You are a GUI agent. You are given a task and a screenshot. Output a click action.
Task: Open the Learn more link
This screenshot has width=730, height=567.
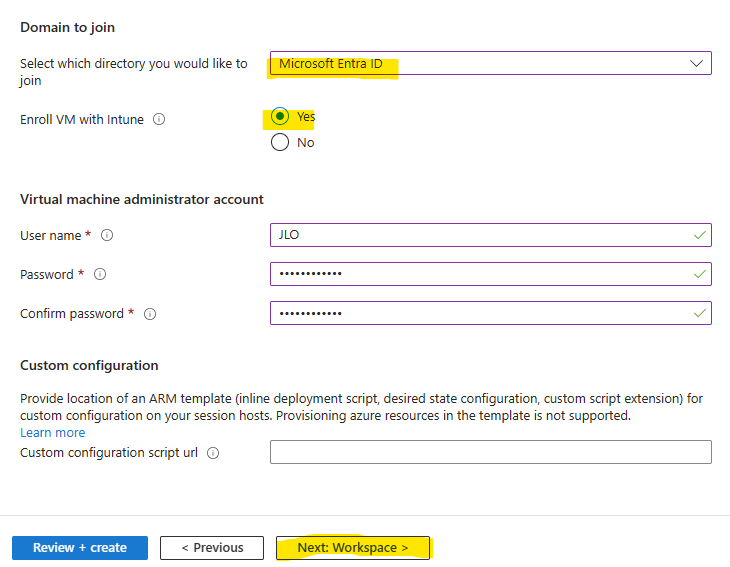click(x=53, y=432)
